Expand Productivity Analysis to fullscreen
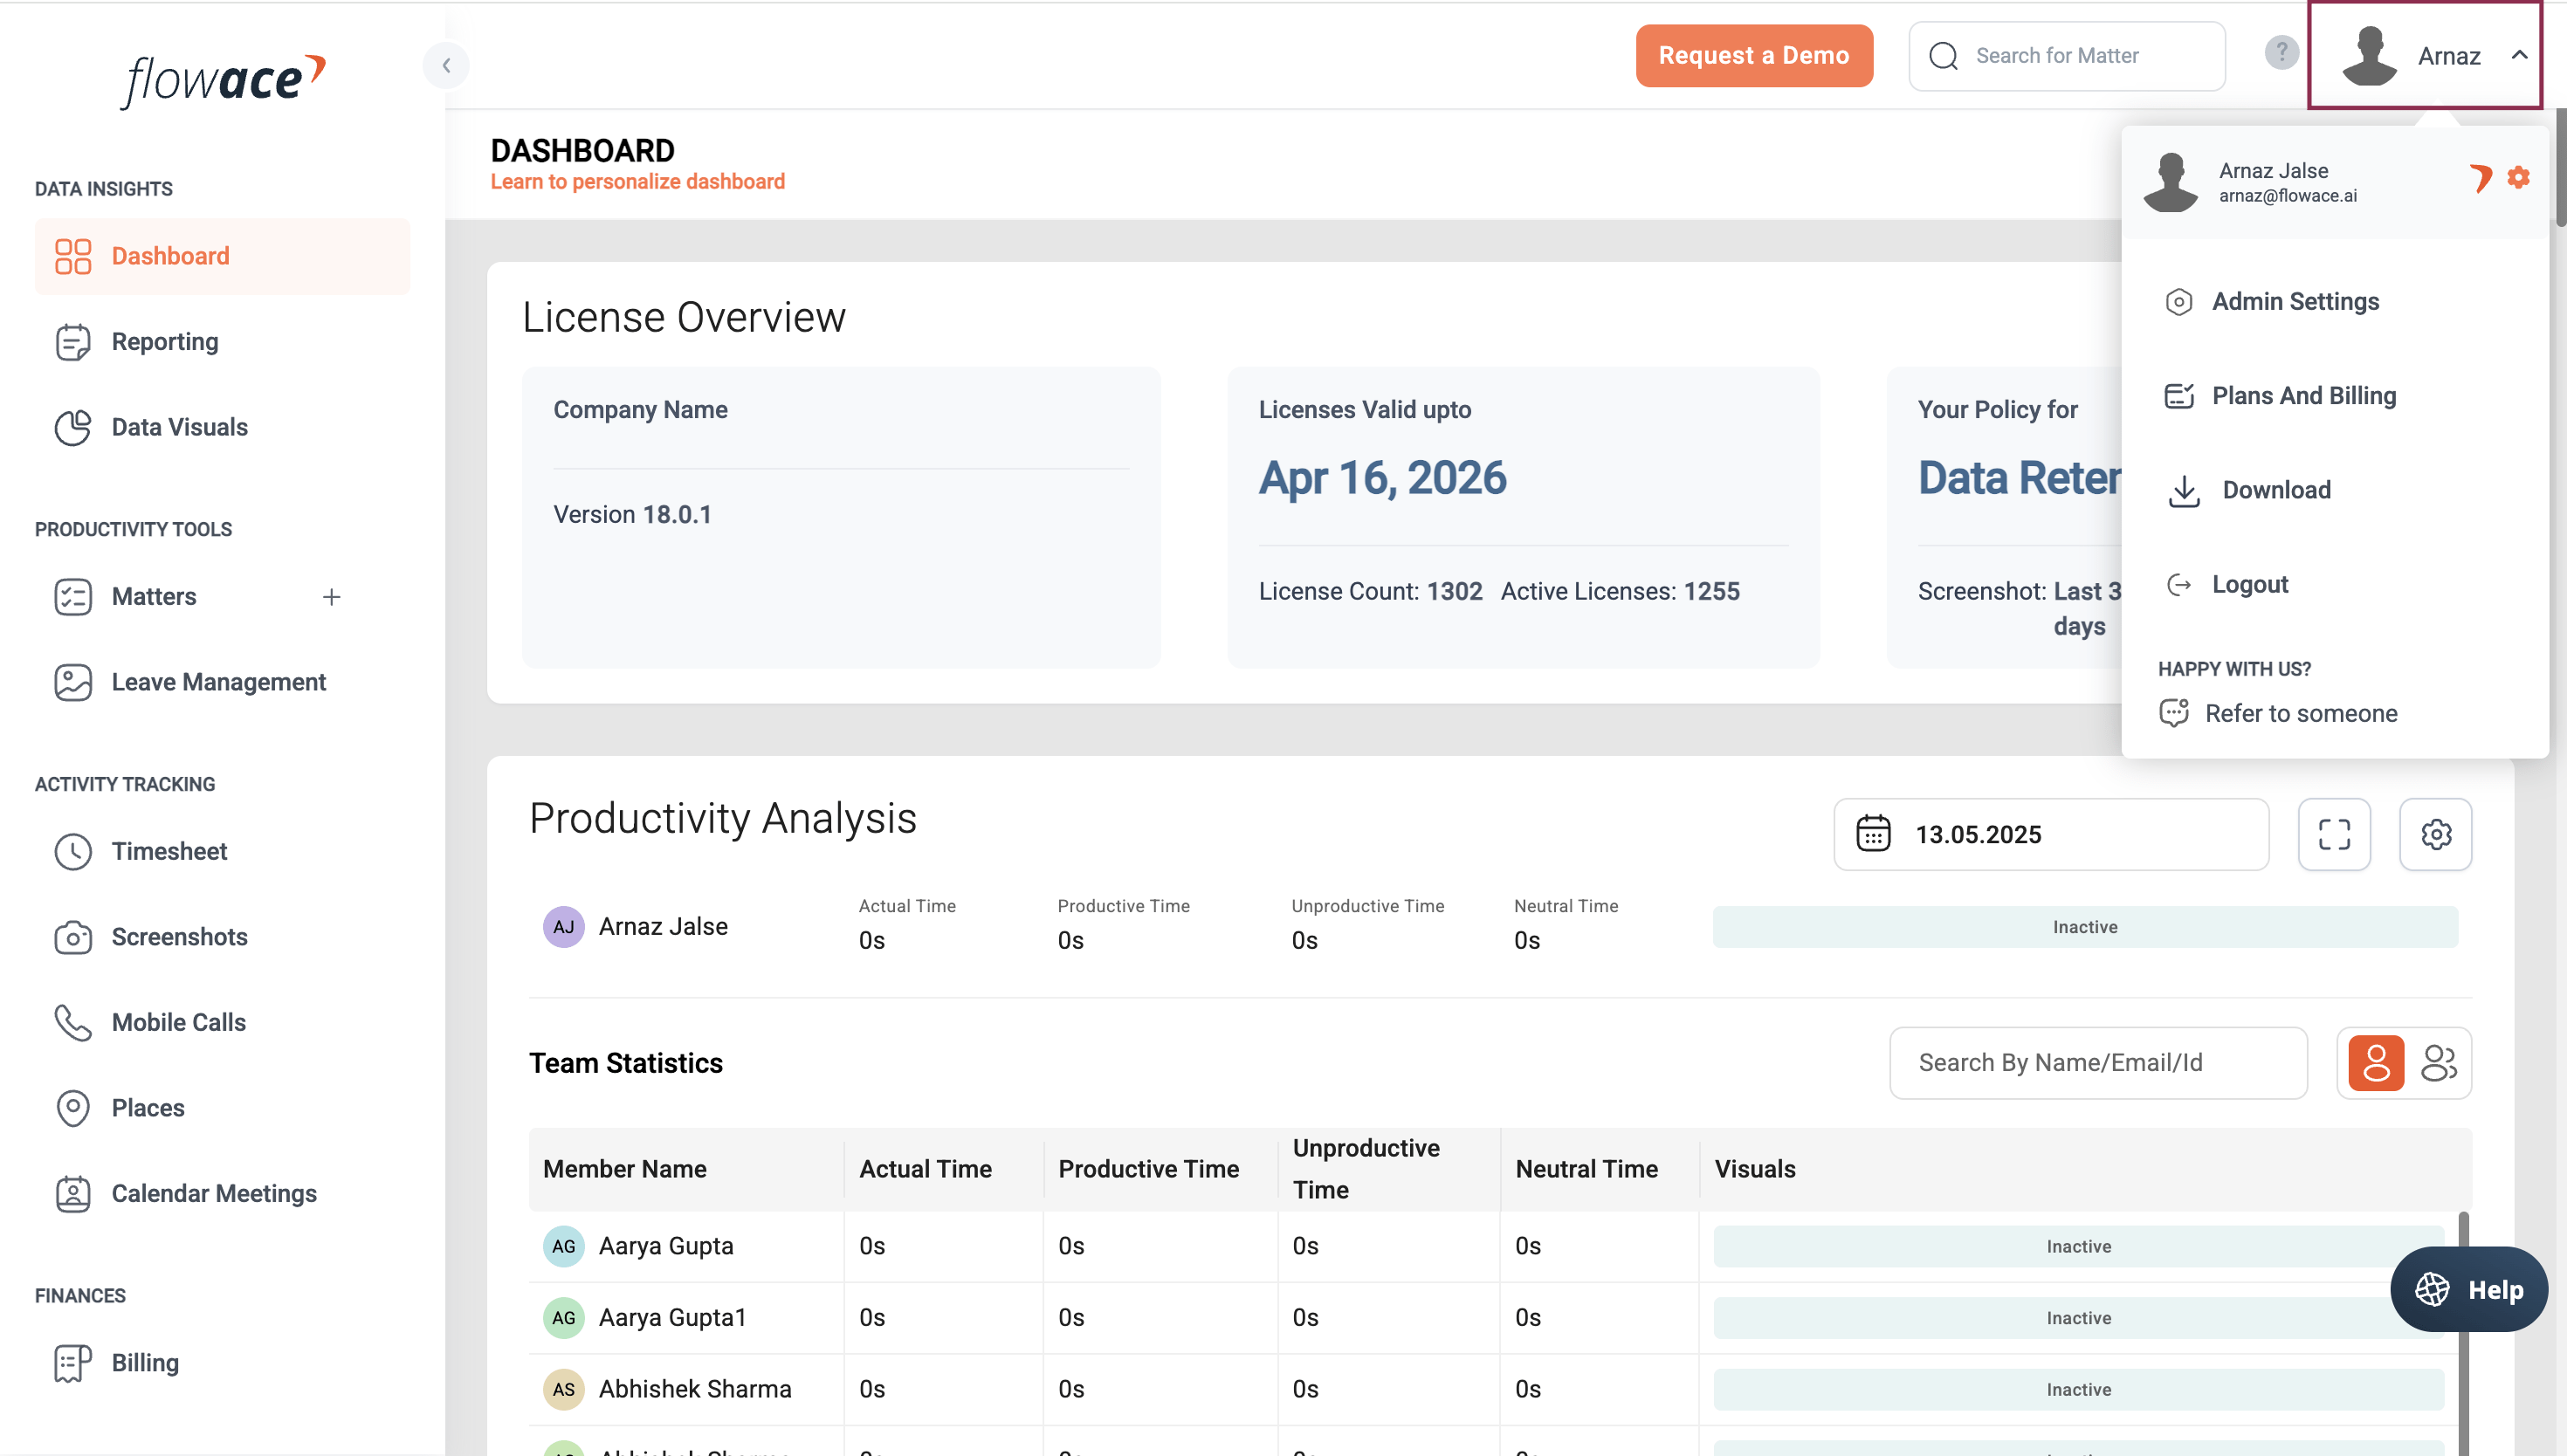This screenshot has width=2567, height=1456. pyautogui.click(x=2334, y=835)
